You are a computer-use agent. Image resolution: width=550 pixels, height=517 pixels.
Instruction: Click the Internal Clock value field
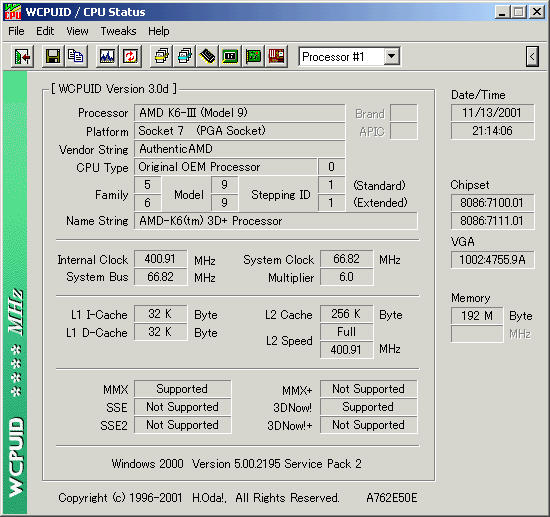160,259
